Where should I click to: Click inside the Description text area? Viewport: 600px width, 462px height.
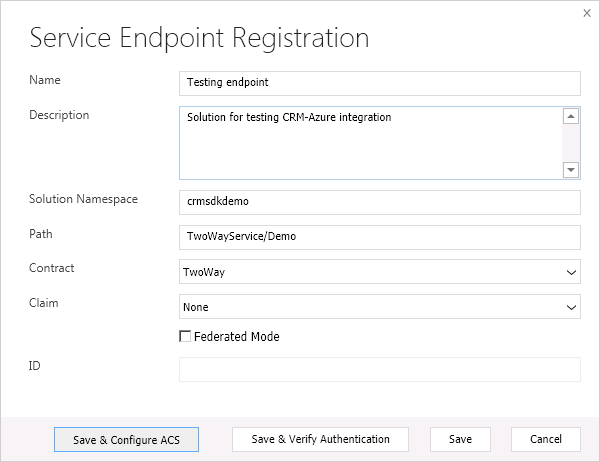[x=370, y=143]
